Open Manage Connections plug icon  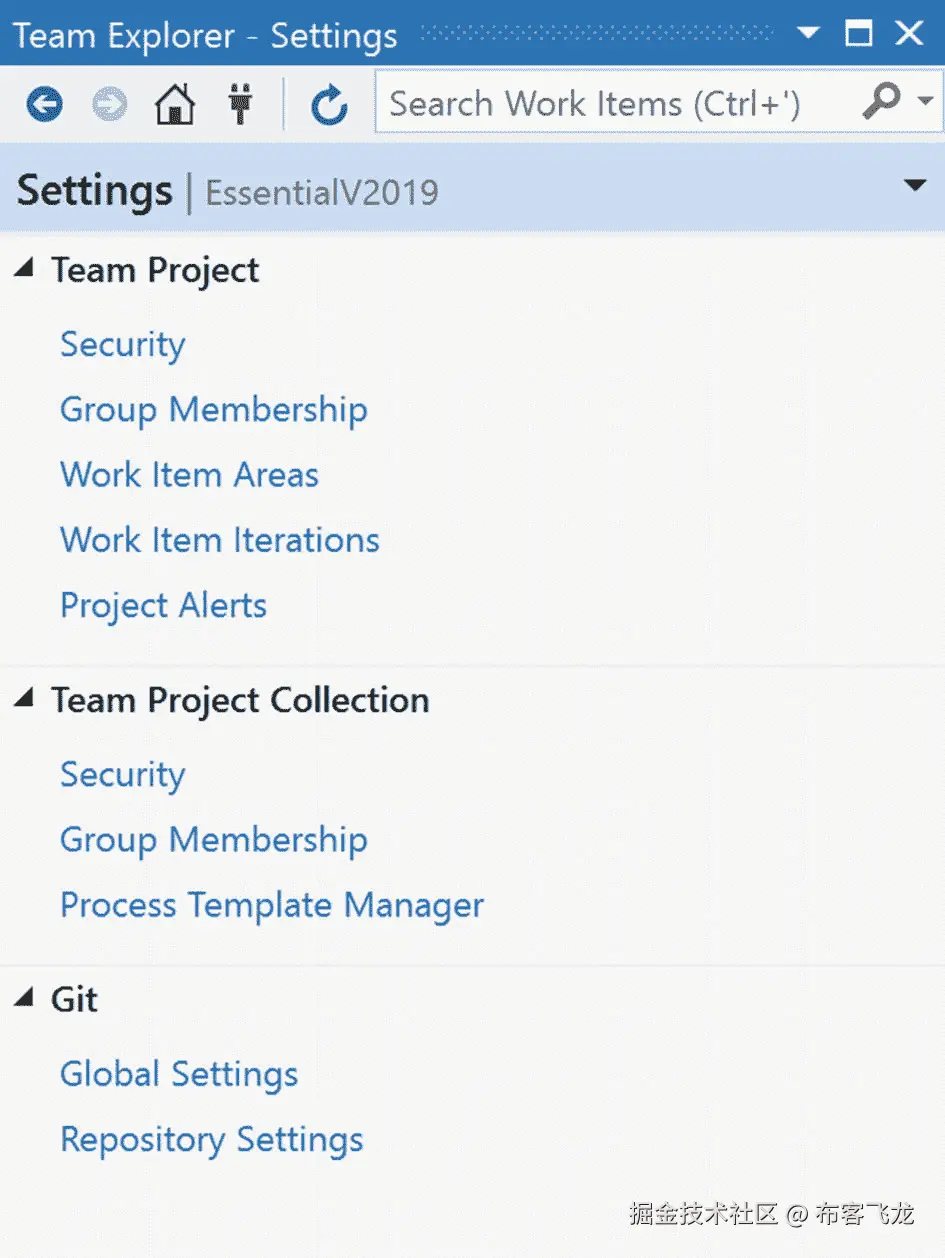coord(240,104)
